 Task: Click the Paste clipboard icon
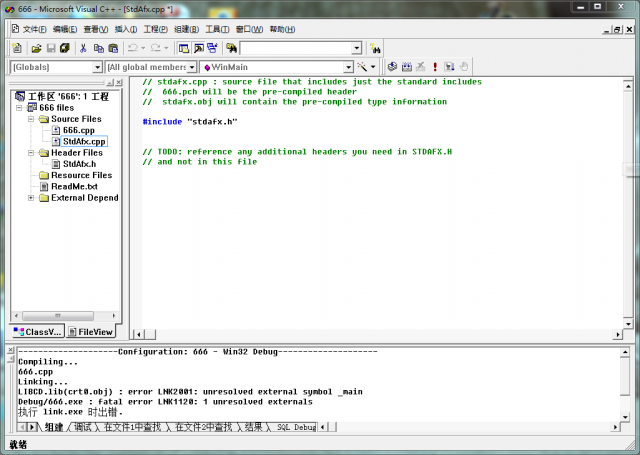tap(114, 48)
